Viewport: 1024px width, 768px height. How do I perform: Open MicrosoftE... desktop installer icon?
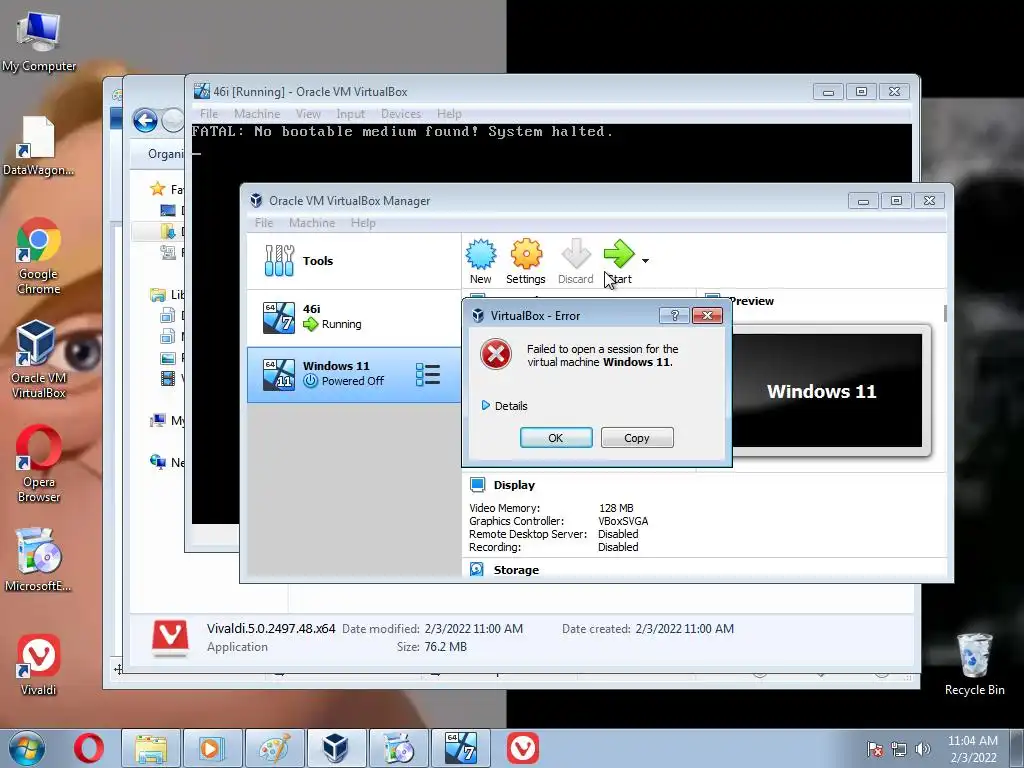39,560
